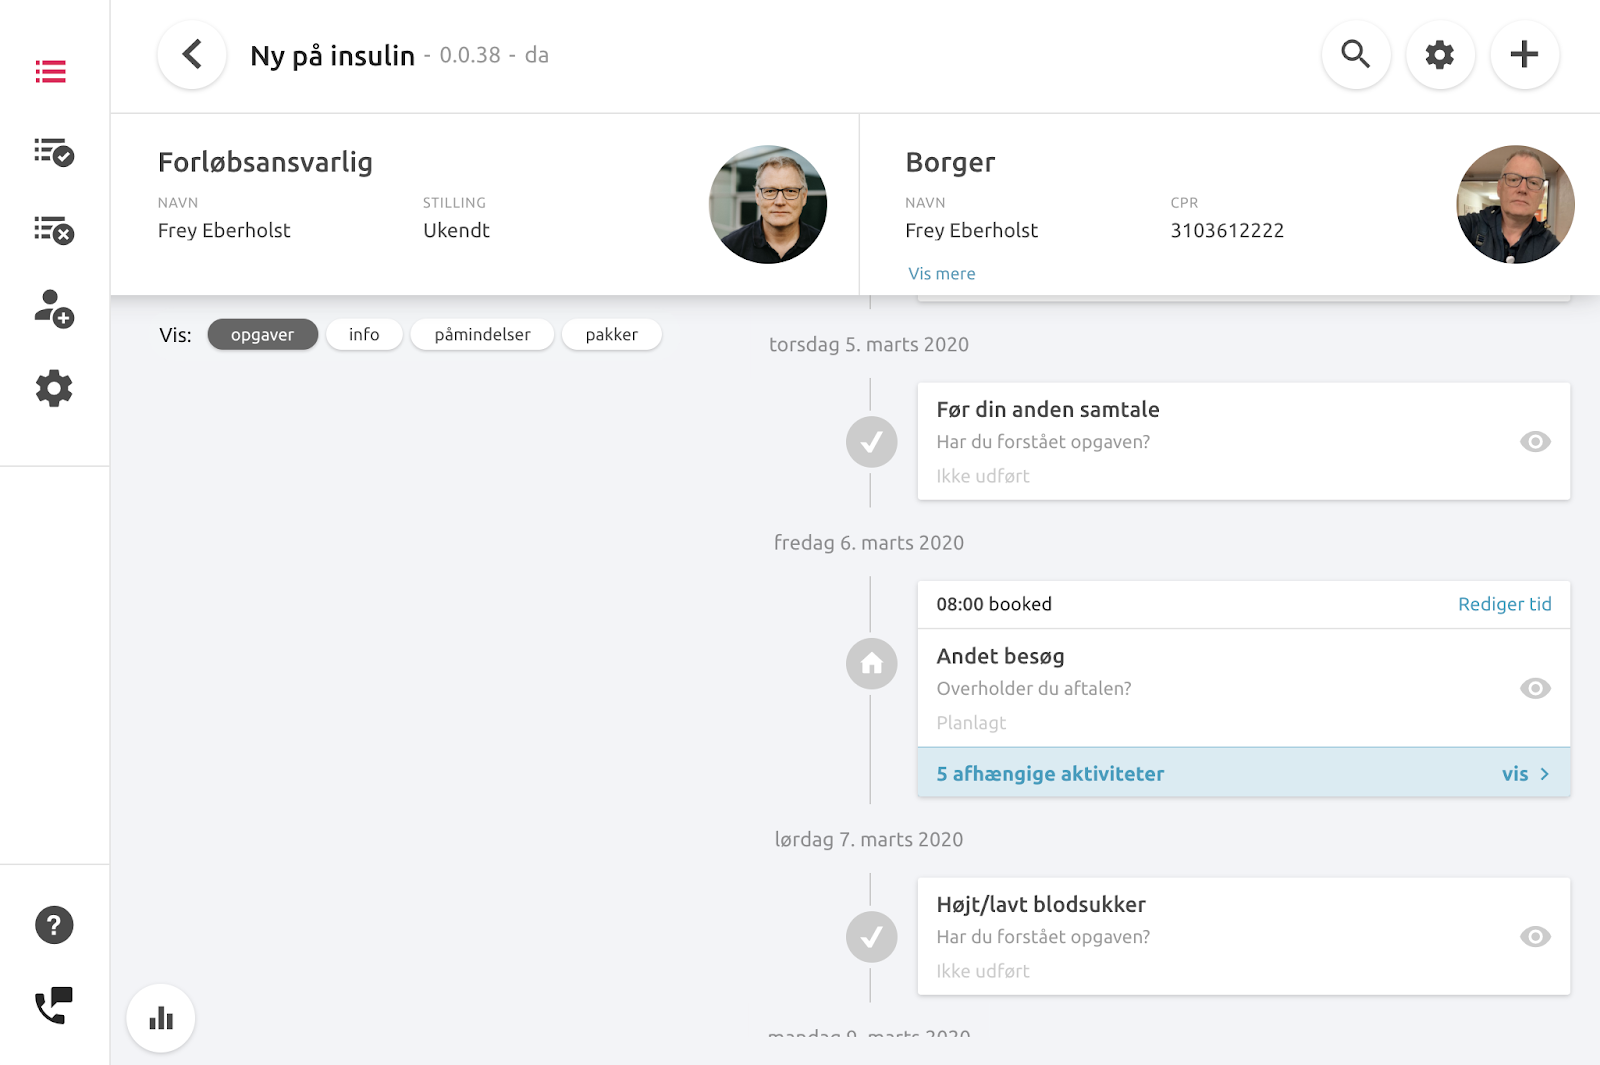Select the pakker filter chip
This screenshot has width=1600, height=1065.
611,335
